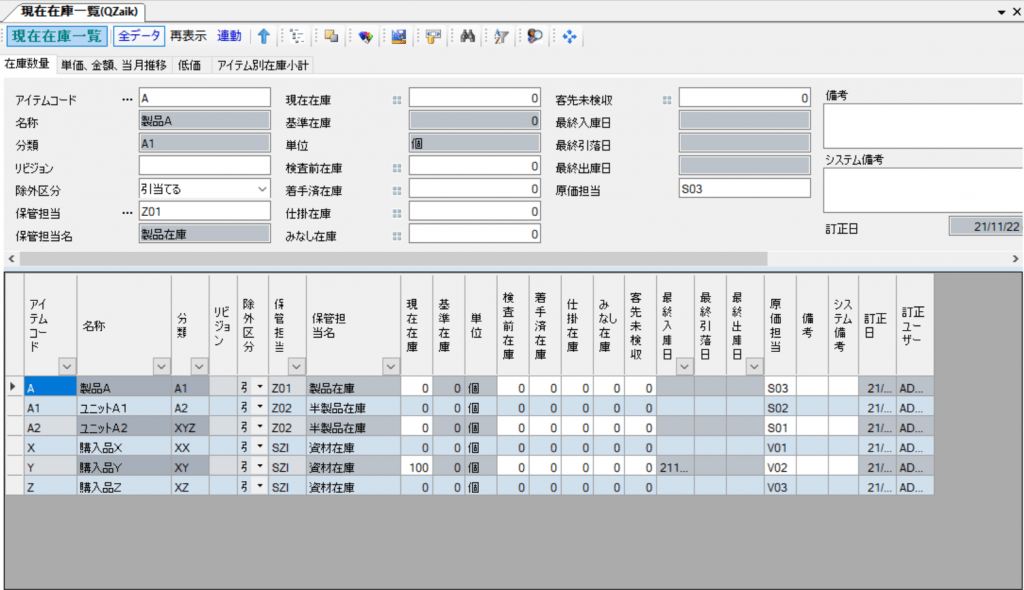Image resolution: width=1024 pixels, height=590 pixels.
Task: Select the 分類 cell XYZ
Action: (190, 427)
